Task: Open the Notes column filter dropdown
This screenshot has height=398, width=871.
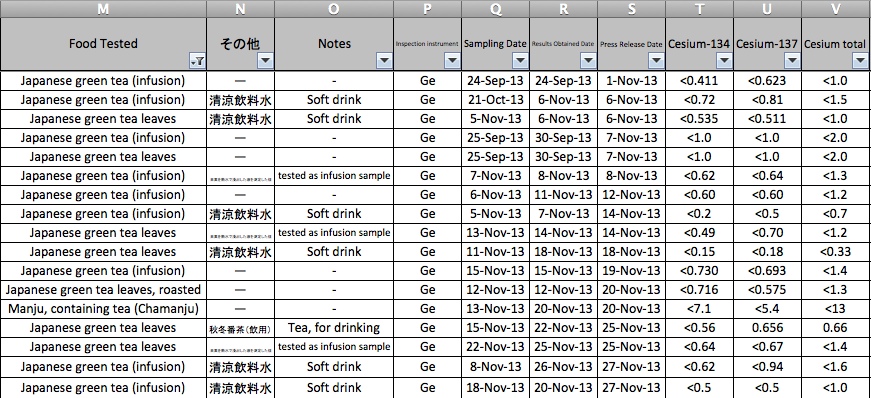Action: [x=384, y=61]
